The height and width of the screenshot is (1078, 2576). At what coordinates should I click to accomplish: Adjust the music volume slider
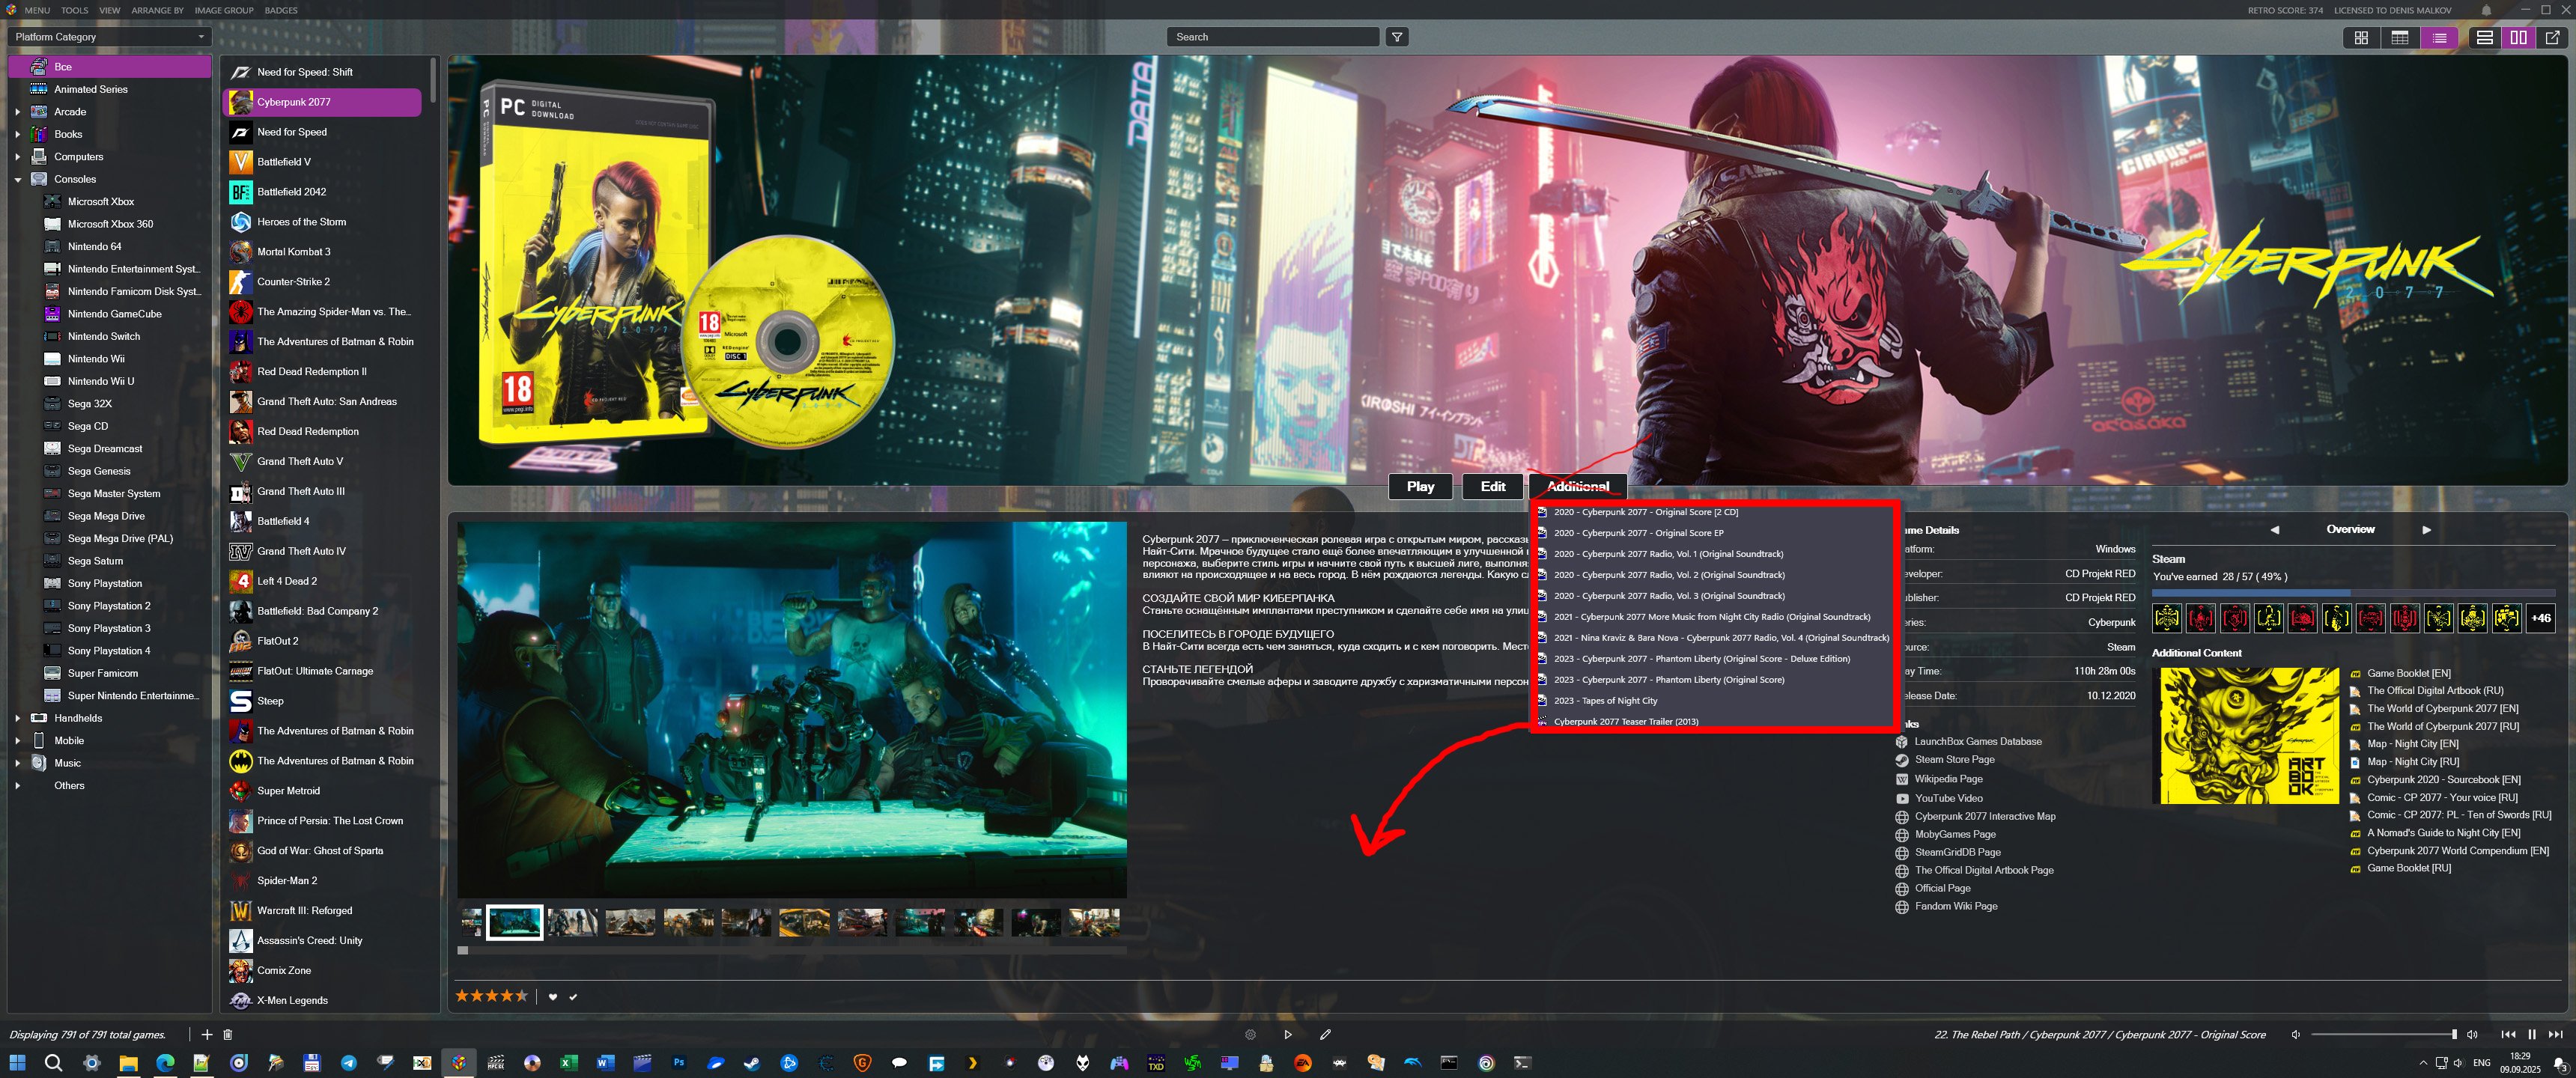point(2384,1034)
